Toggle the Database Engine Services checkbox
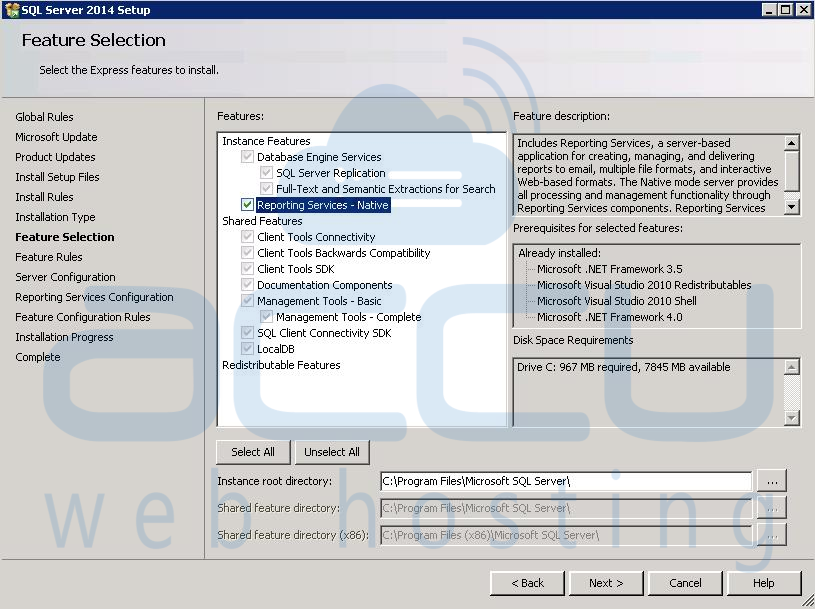The image size is (815, 609). click(x=247, y=157)
